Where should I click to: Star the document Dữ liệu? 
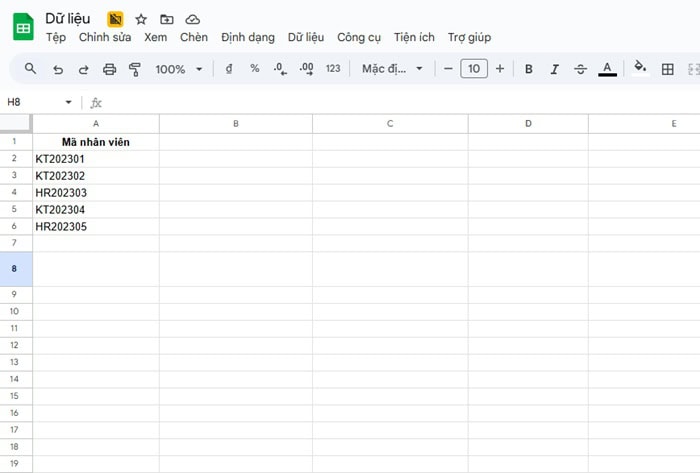pyautogui.click(x=141, y=19)
